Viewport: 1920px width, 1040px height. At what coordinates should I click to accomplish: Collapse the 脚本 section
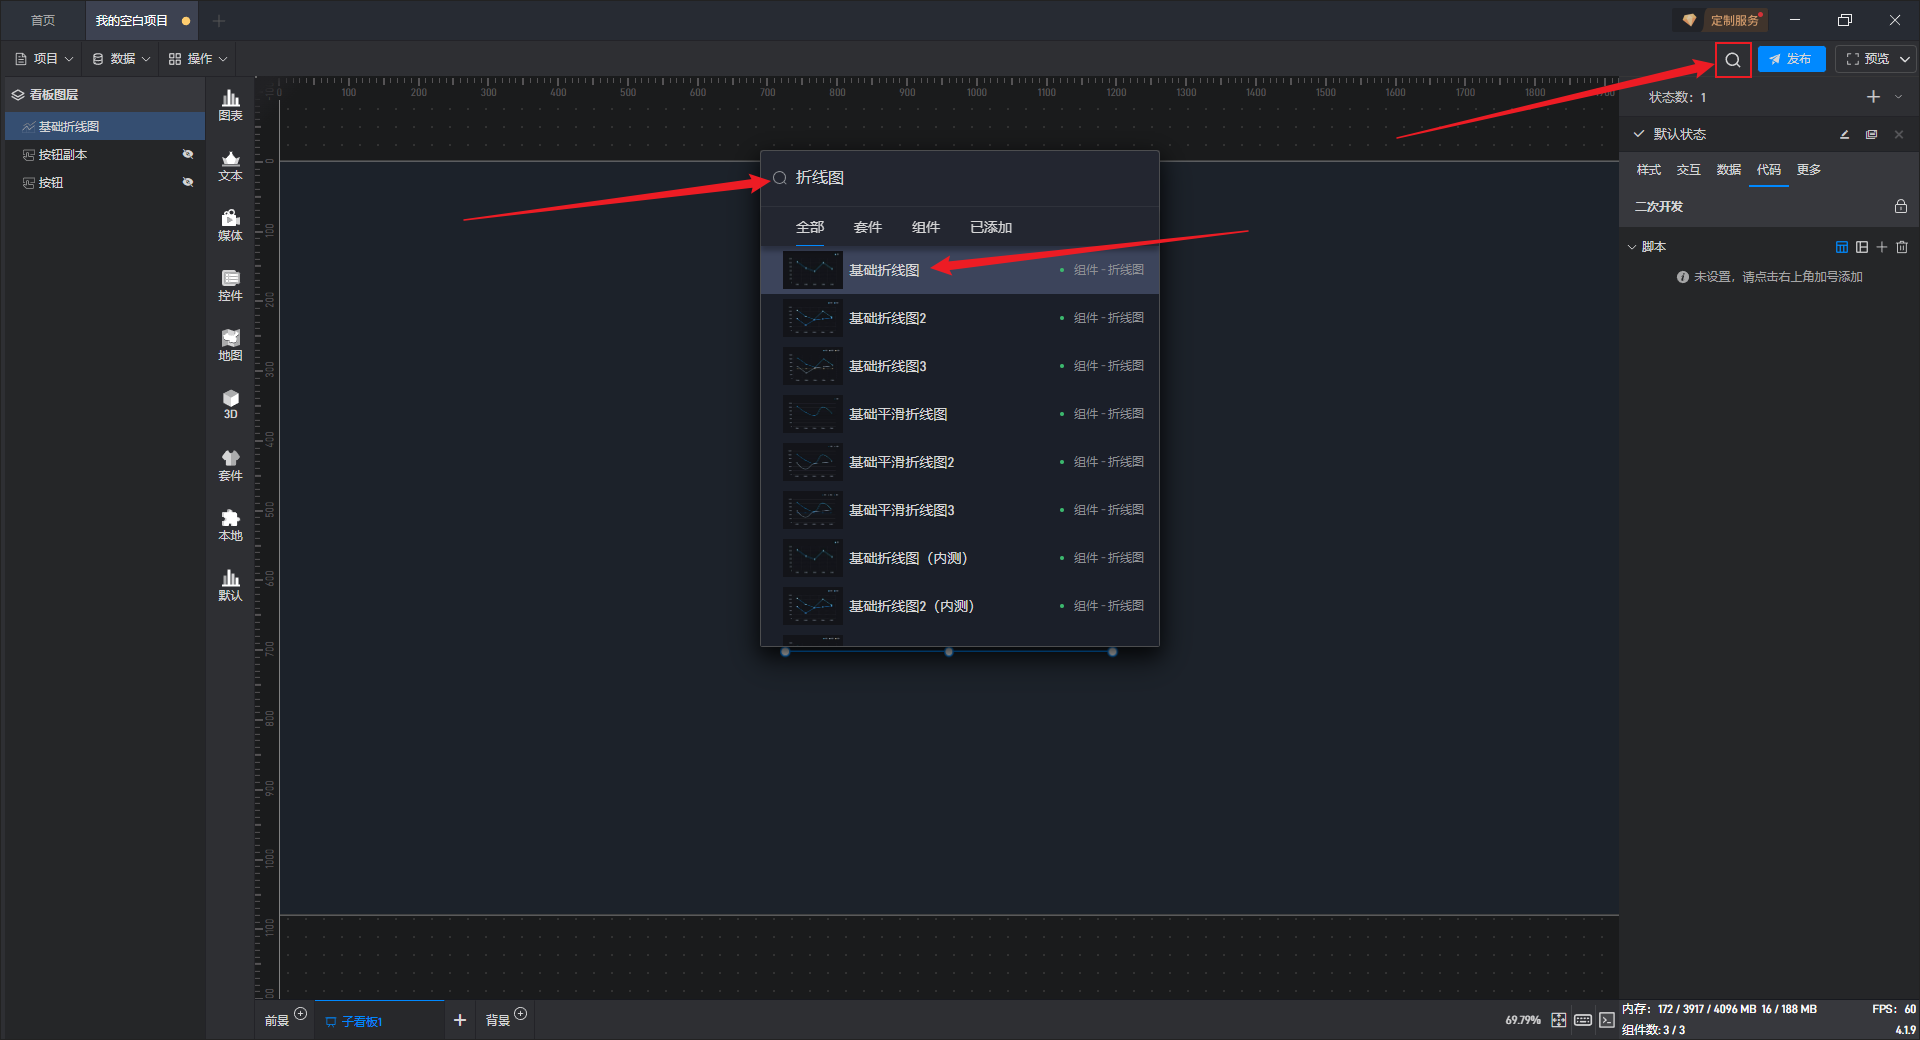[1632, 247]
